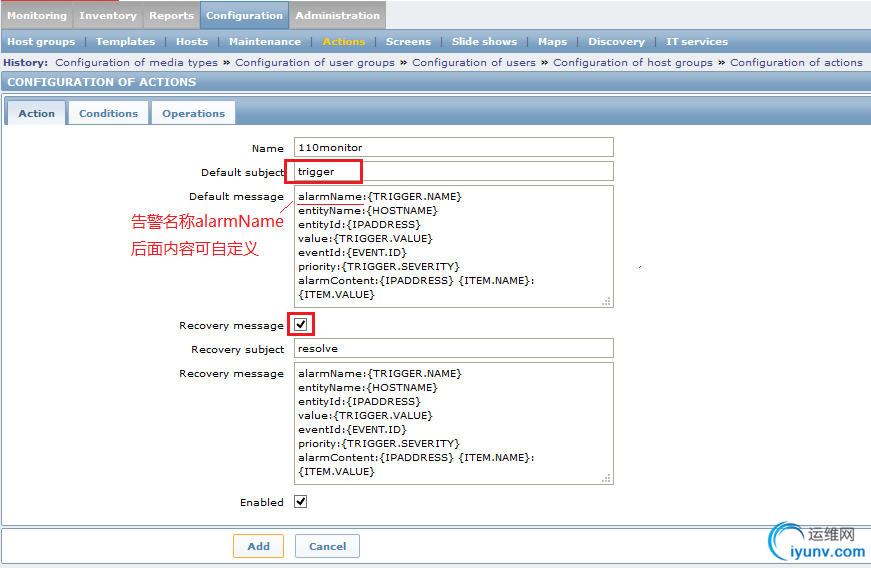
Task: Click the Add button
Action: tap(258, 546)
